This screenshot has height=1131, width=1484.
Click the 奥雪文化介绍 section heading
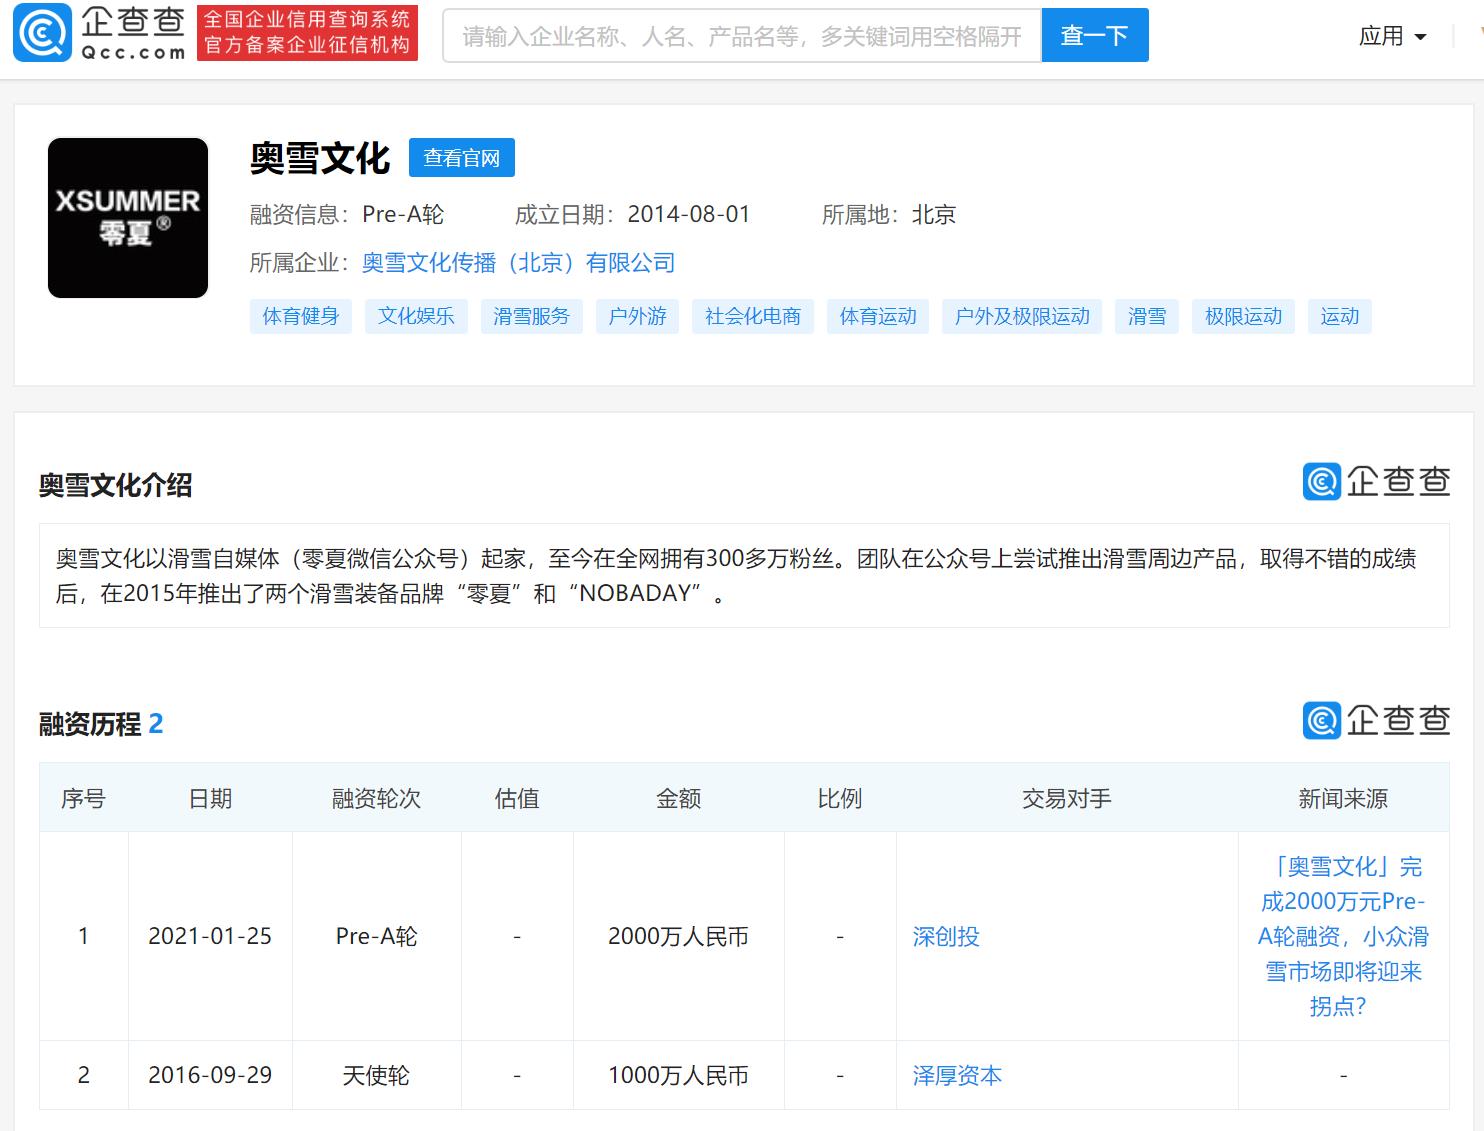coord(115,486)
